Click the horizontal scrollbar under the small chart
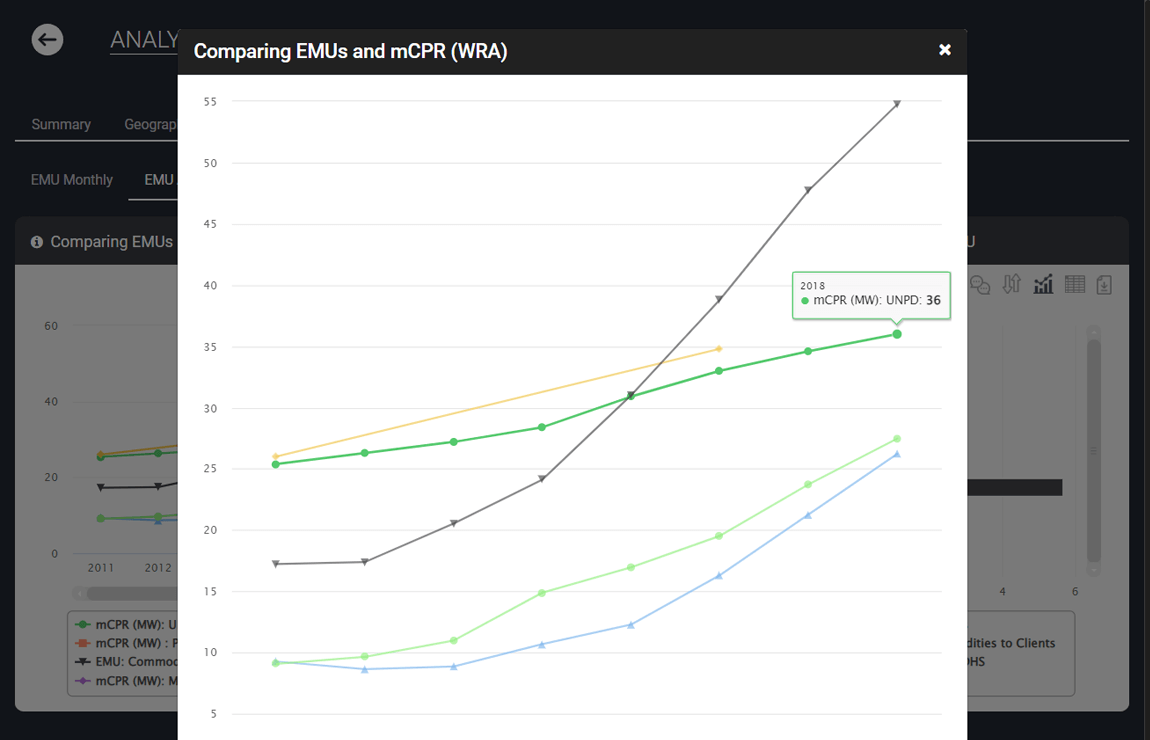Viewport: 1150px width, 740px height. point(125,593)
